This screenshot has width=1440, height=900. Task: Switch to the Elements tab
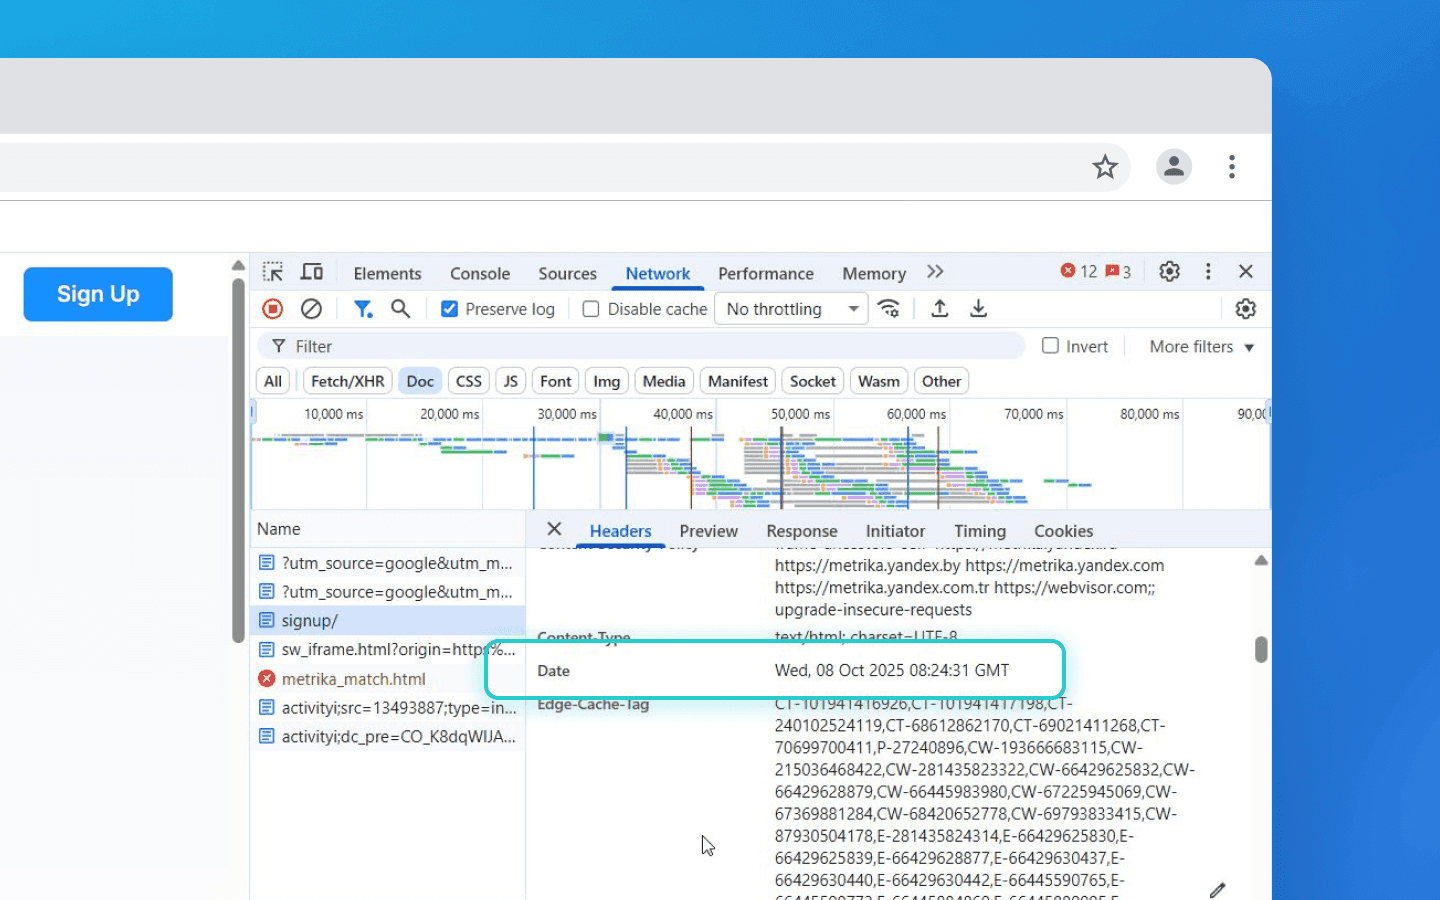pyautogui.click(x=387, y=273)
